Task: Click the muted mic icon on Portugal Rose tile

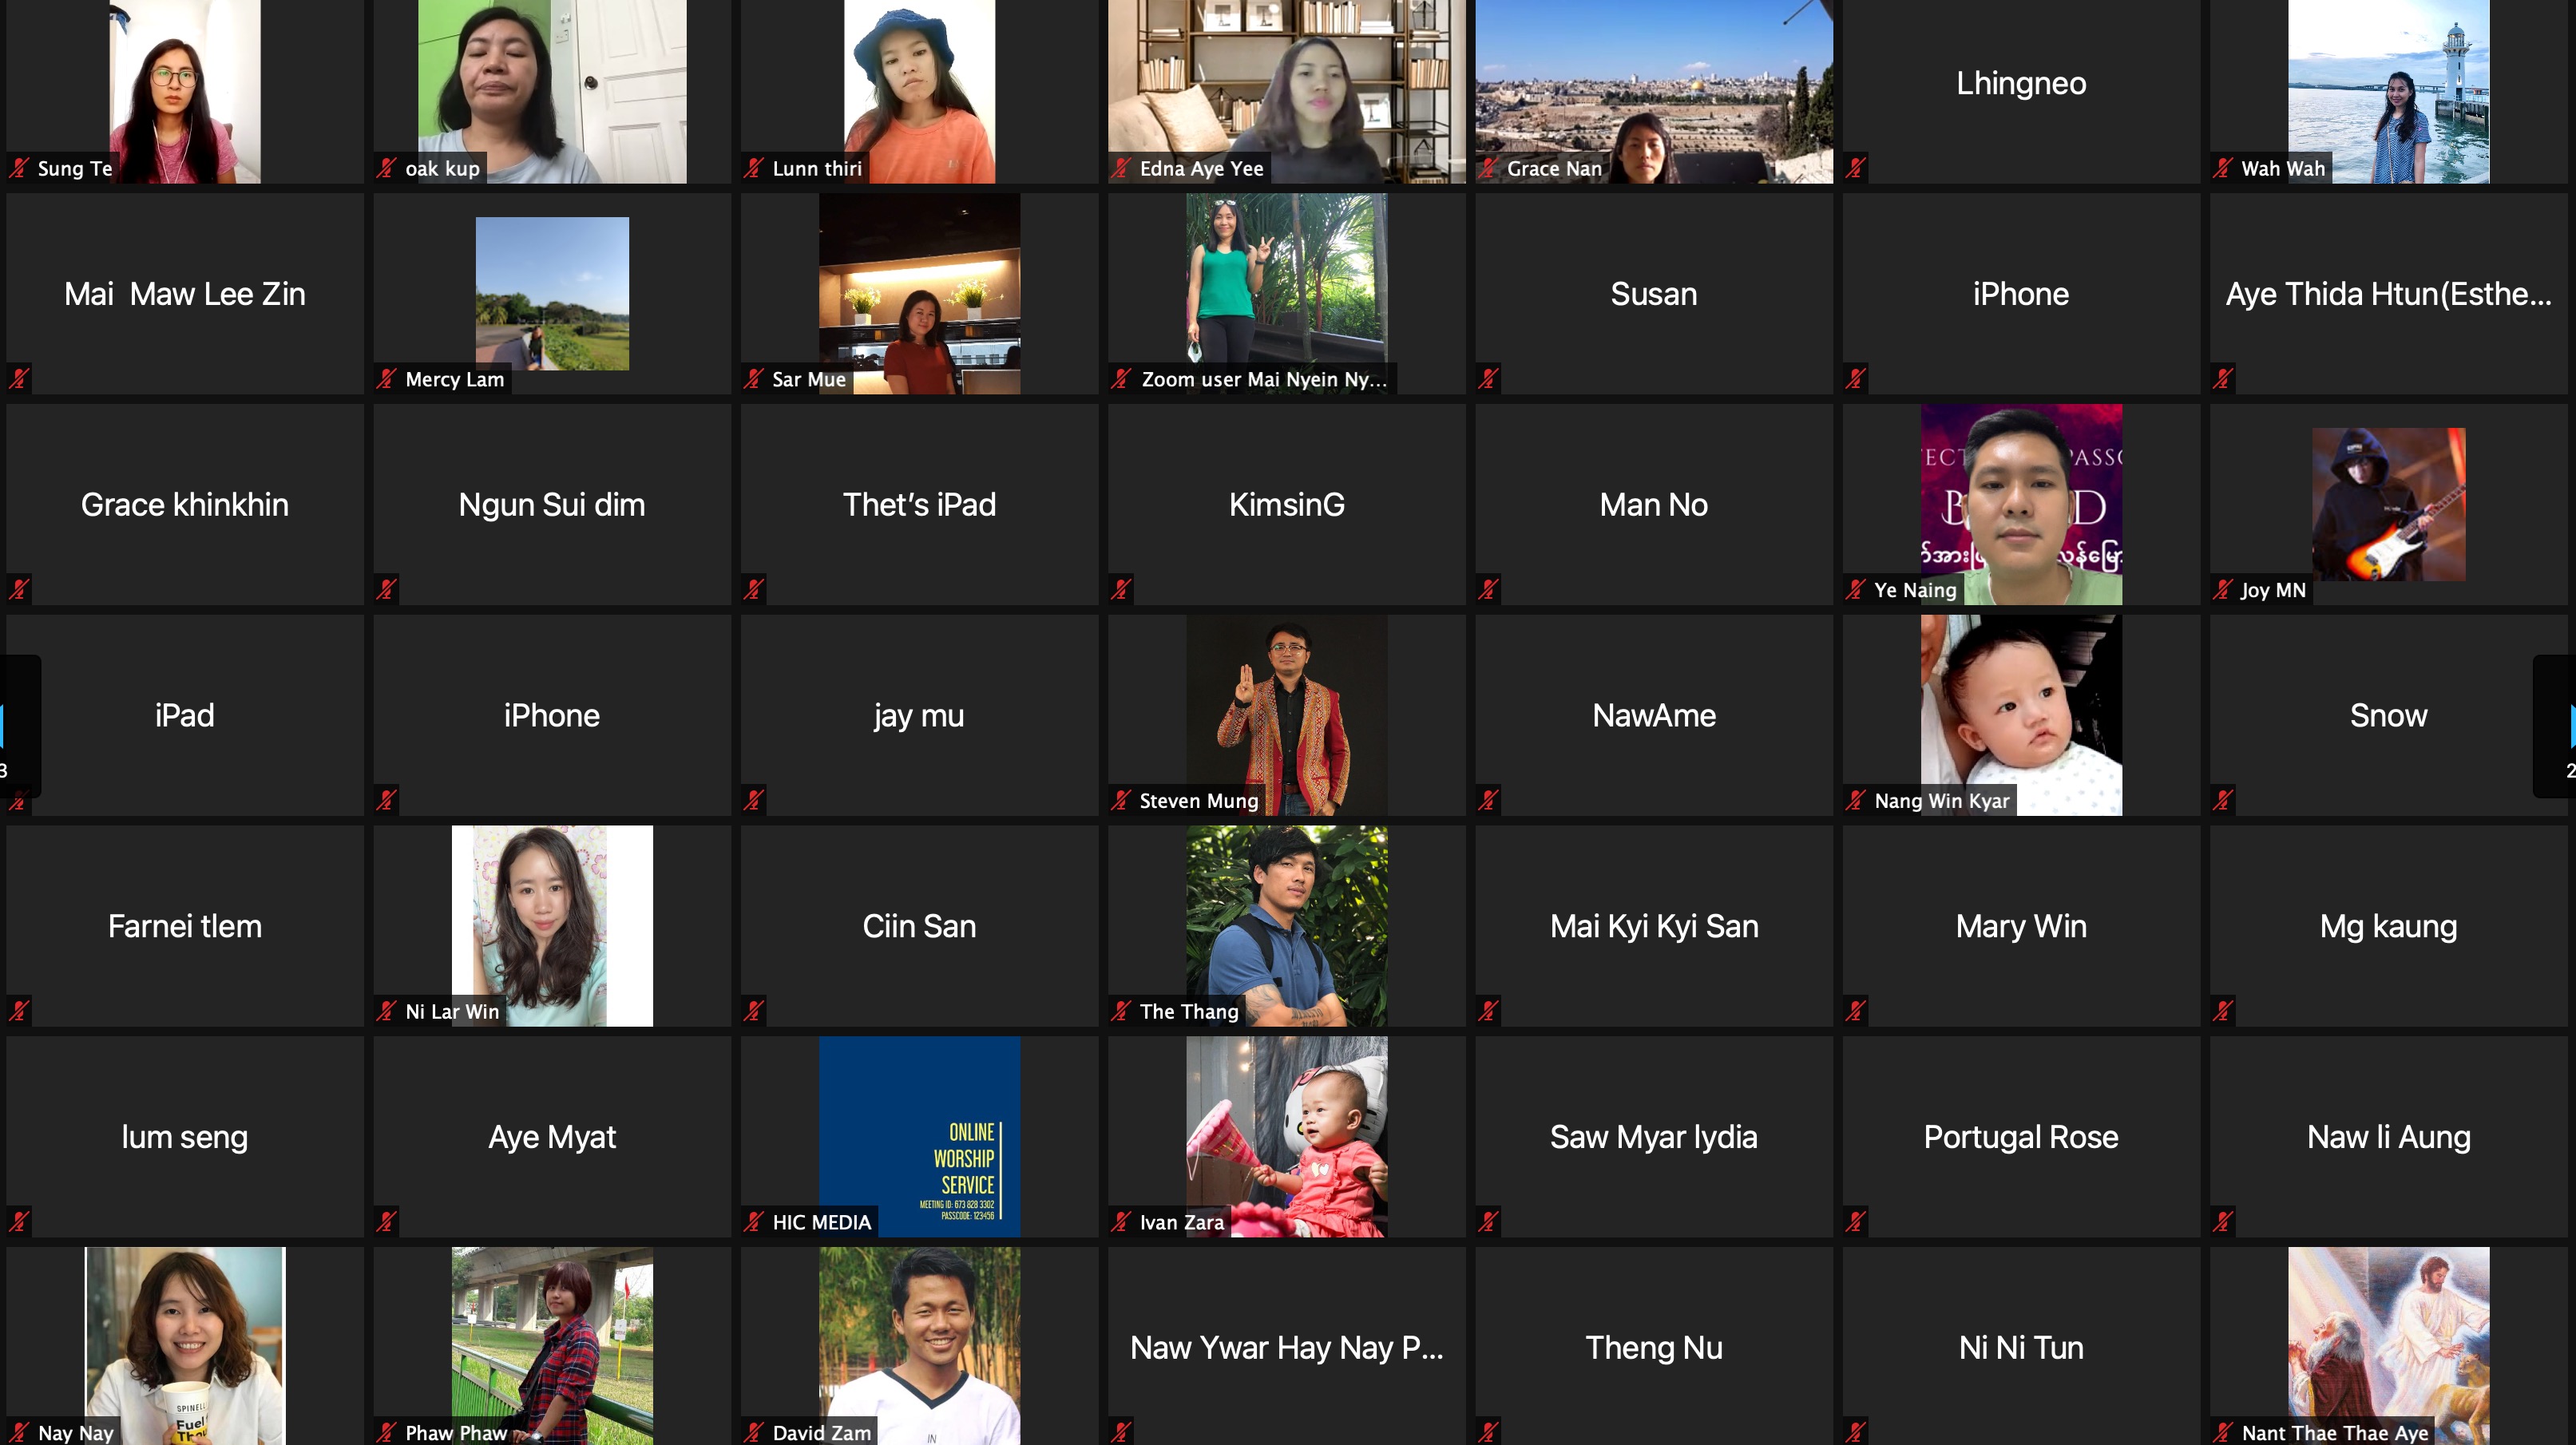Action: click(x=1856, y=1222)
